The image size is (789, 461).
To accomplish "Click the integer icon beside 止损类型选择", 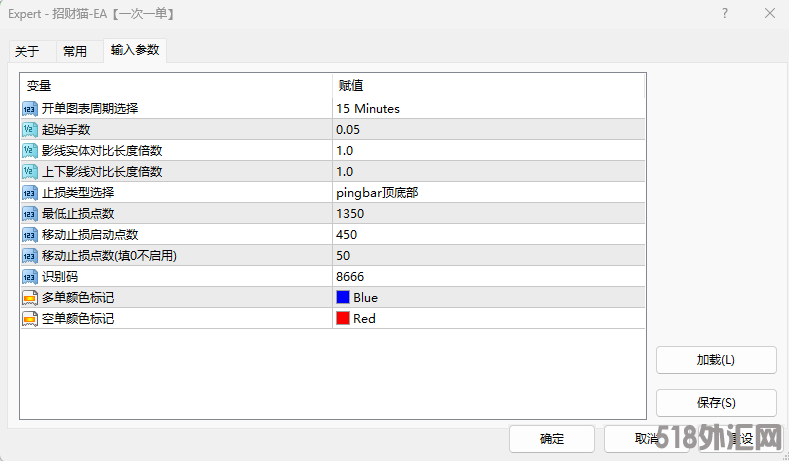I will tap(30, 193).
